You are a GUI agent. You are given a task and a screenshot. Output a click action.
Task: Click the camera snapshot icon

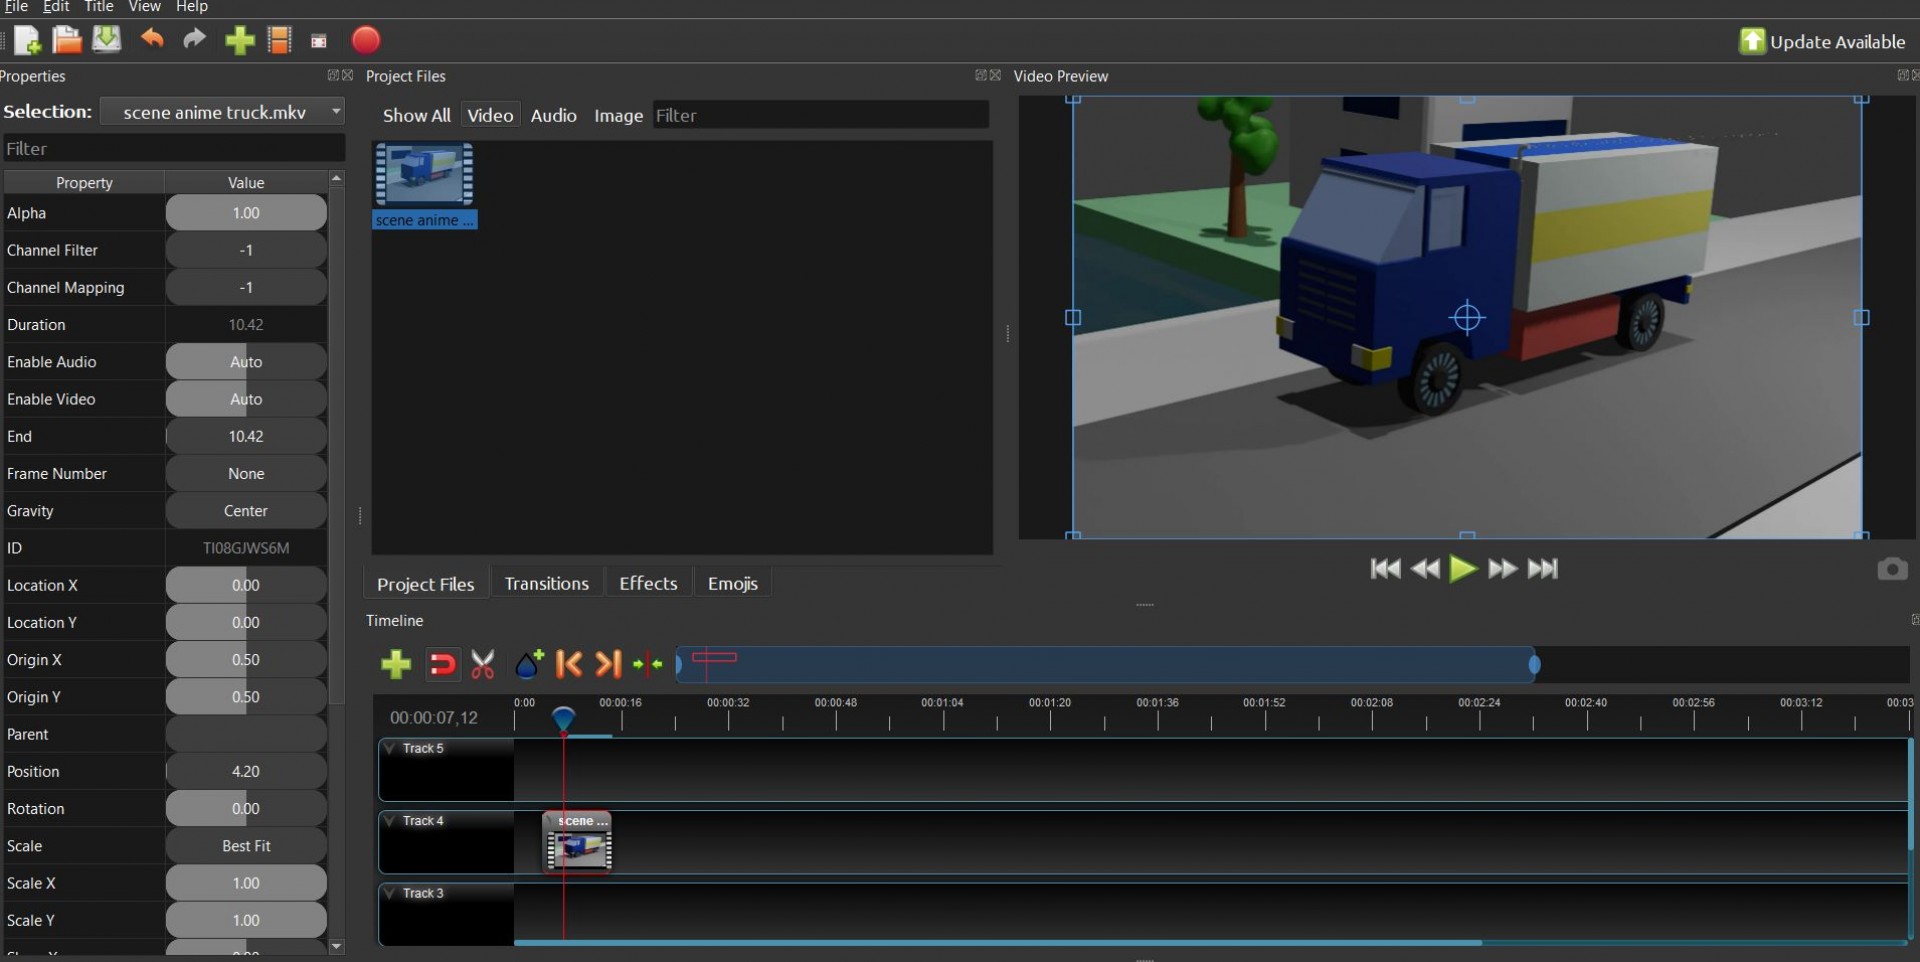click(x=1891, y=569)
